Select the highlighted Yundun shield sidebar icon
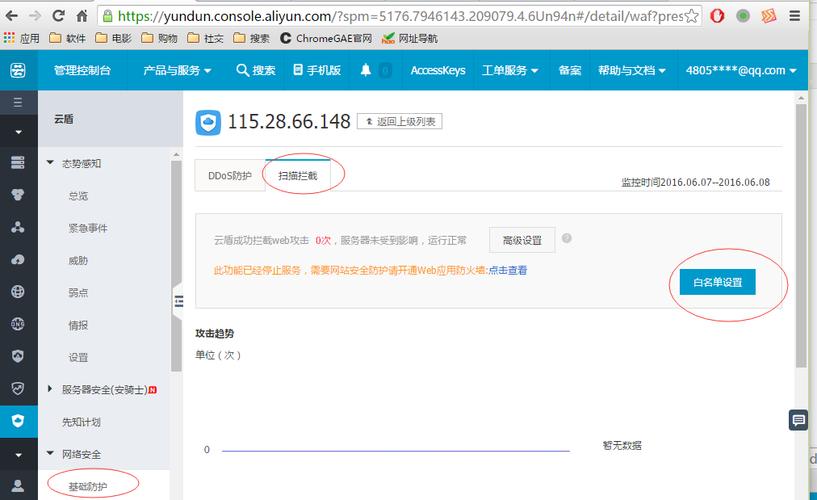The image size is (817, 500). (x=18, y=421)
